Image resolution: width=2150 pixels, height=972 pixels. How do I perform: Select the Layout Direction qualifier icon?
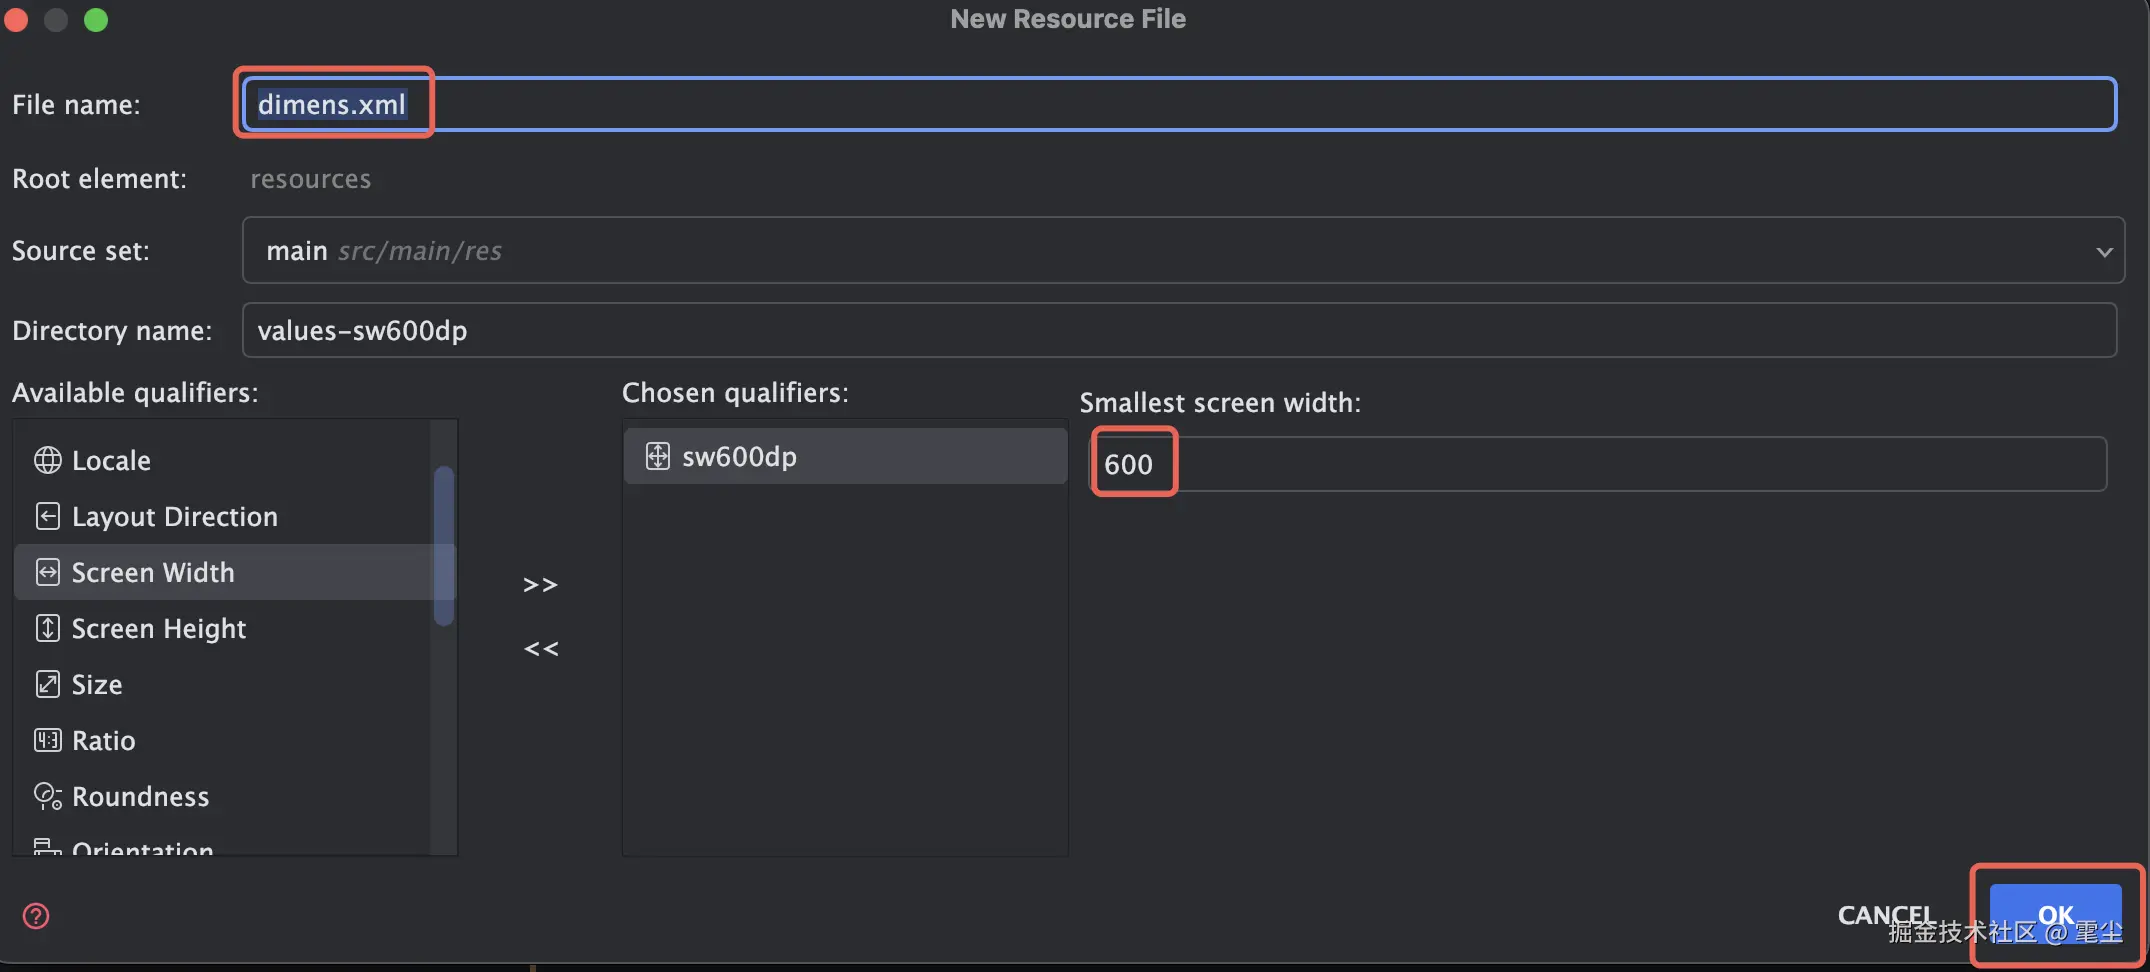pos(47,516)
